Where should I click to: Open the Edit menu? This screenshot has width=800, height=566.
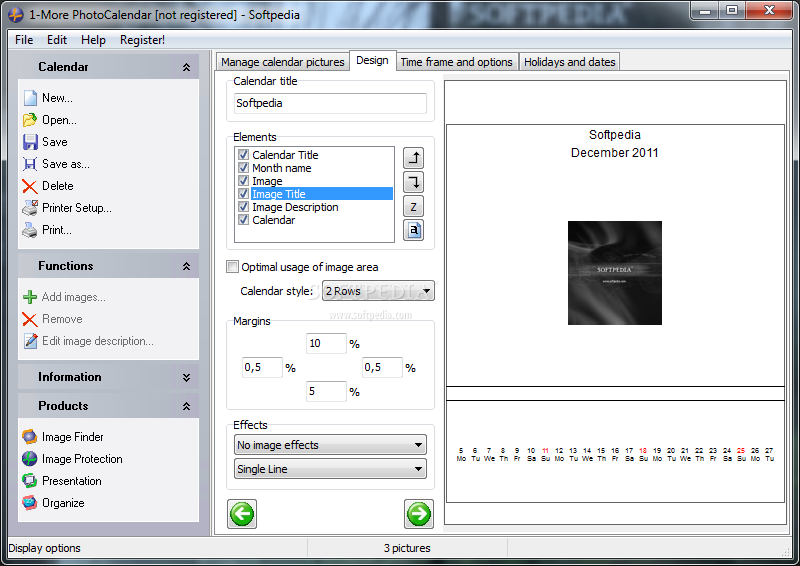(57, 40)
